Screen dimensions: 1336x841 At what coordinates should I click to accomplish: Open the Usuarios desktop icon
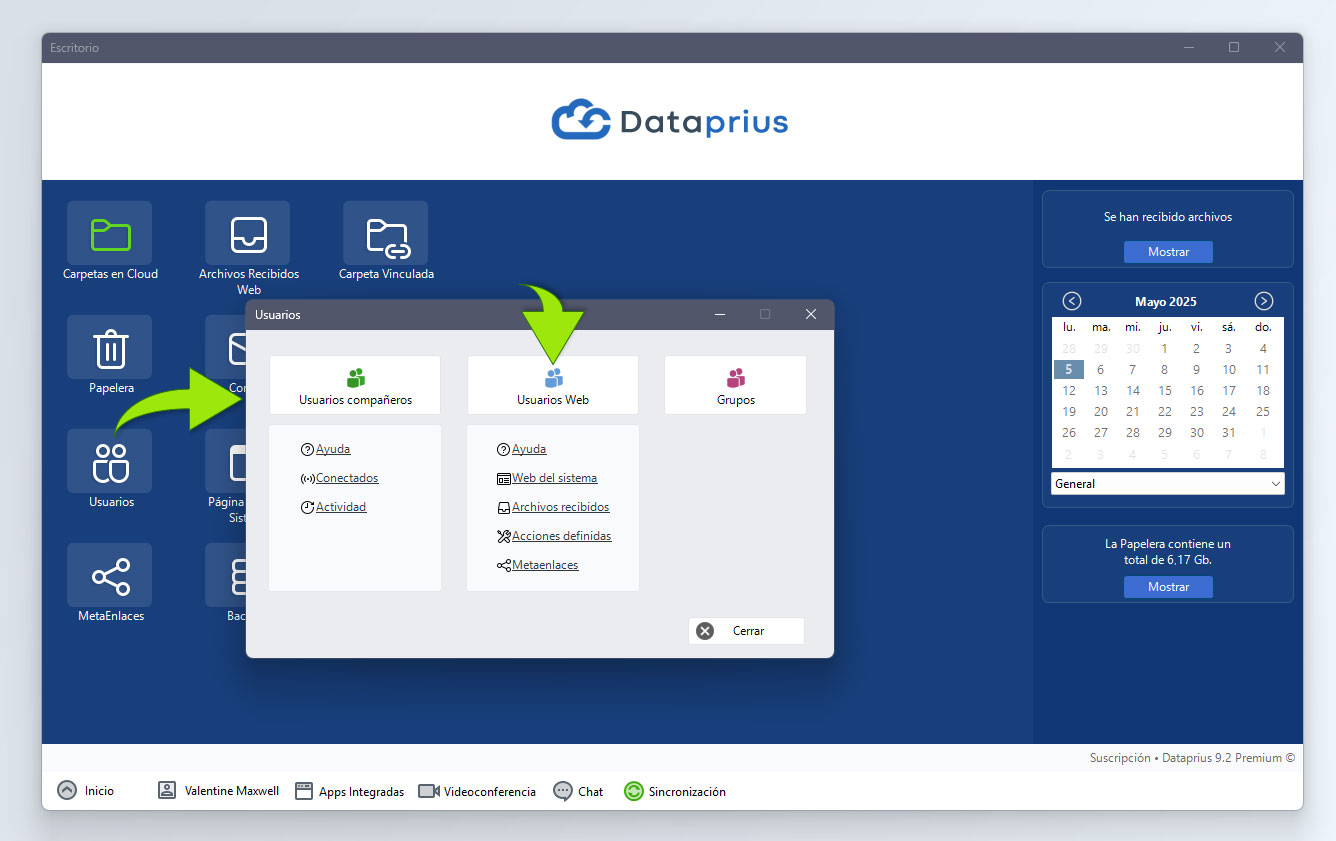click(x=110, y=461)
